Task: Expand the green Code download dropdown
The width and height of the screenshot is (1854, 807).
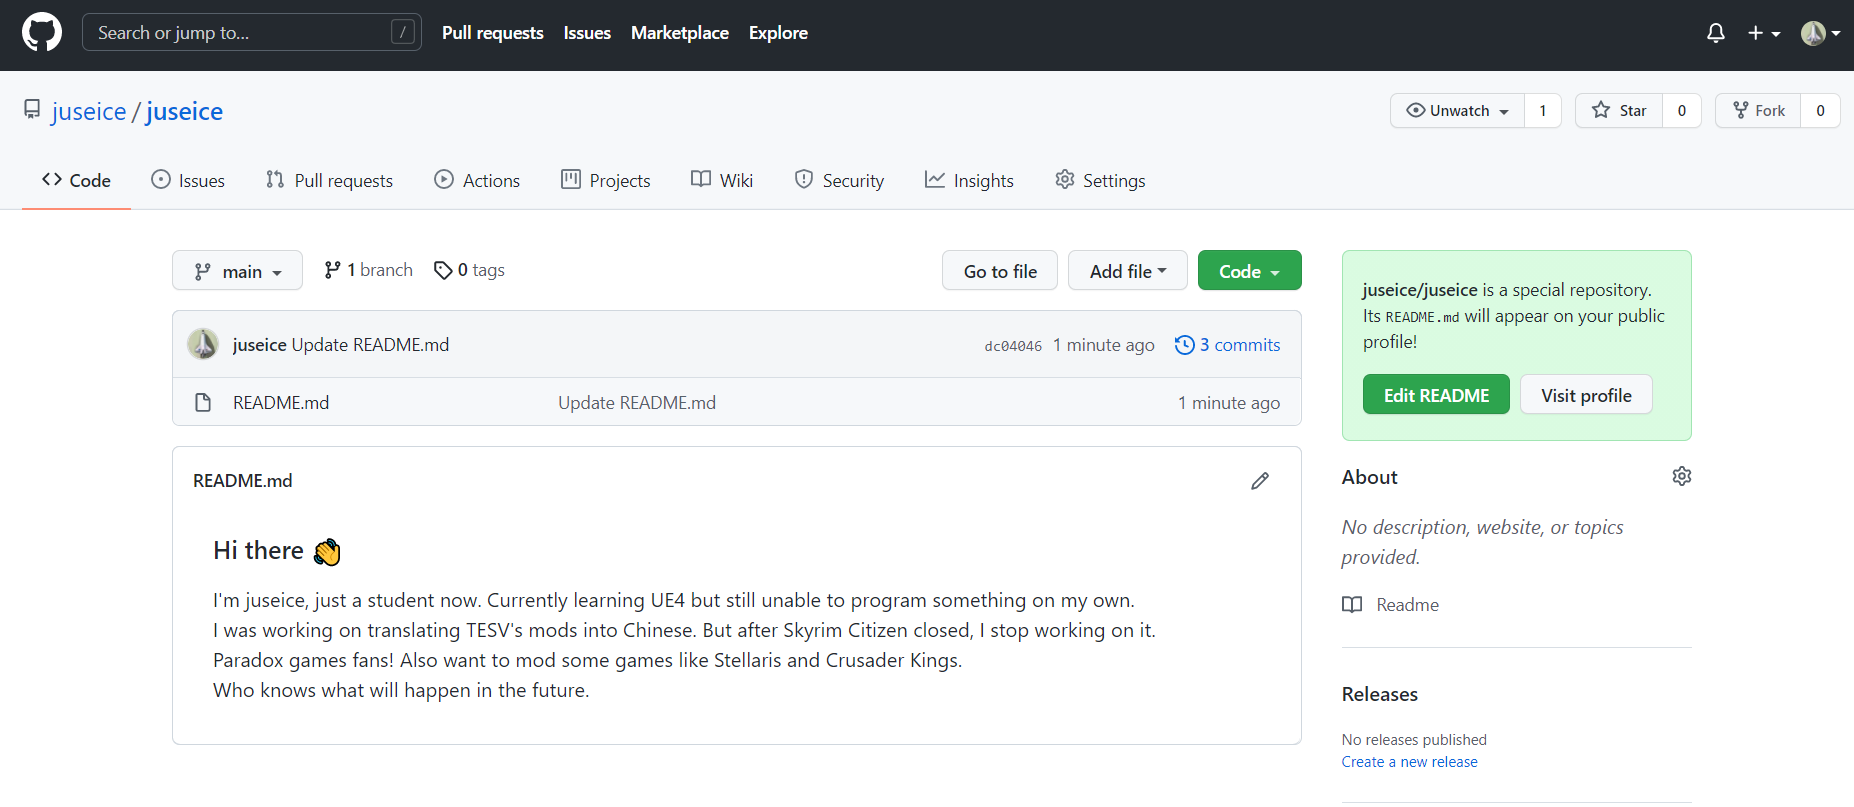Action: point(1250,271)
